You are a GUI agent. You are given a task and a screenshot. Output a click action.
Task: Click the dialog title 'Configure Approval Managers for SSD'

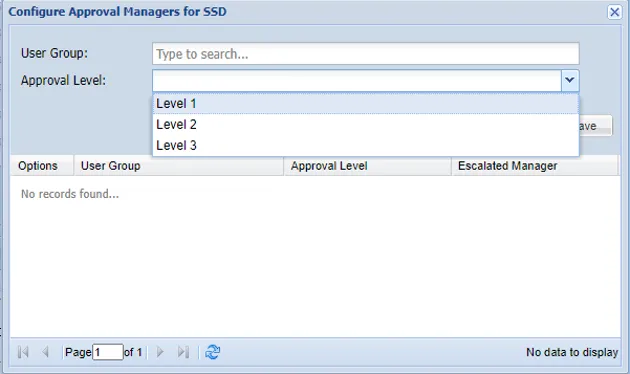[117, 12]
